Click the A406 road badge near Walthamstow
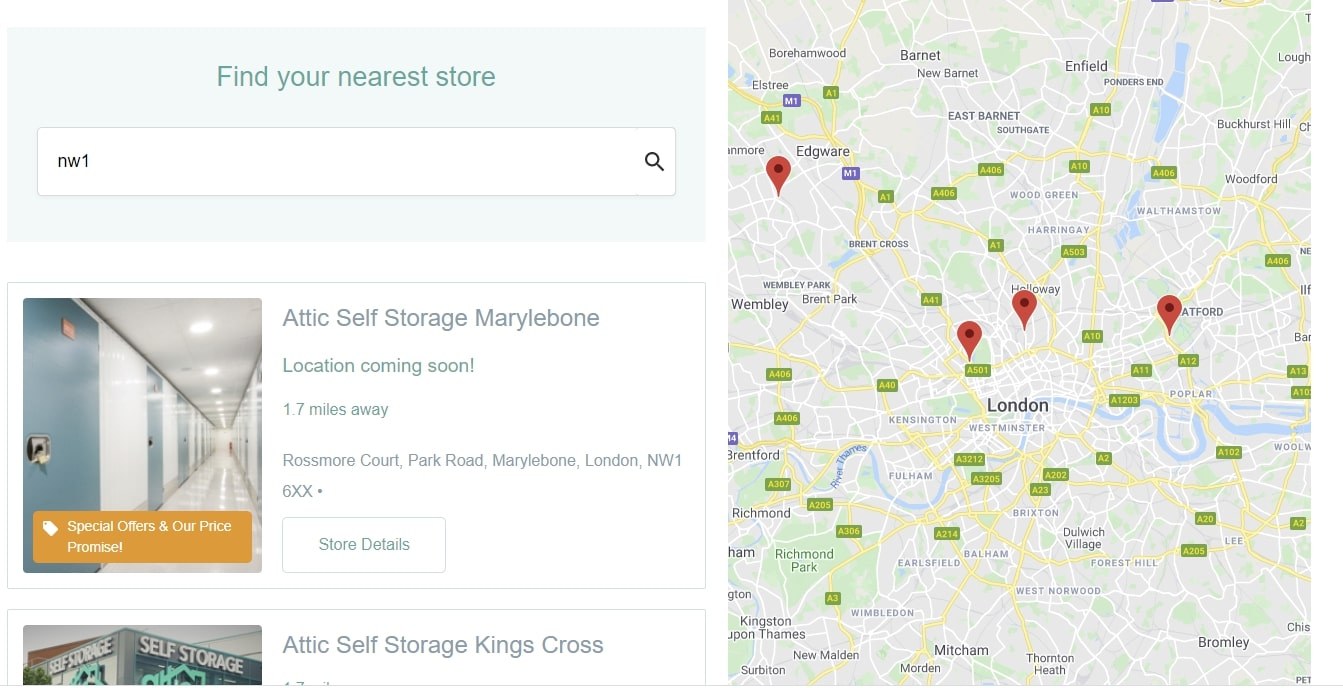Viewport: 1343px width, 688px height. (x=1163, y=173)
